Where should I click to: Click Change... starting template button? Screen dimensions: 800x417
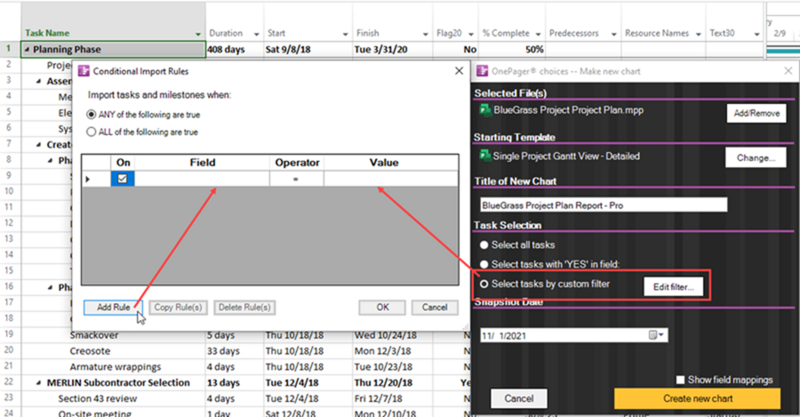point(756,158)
